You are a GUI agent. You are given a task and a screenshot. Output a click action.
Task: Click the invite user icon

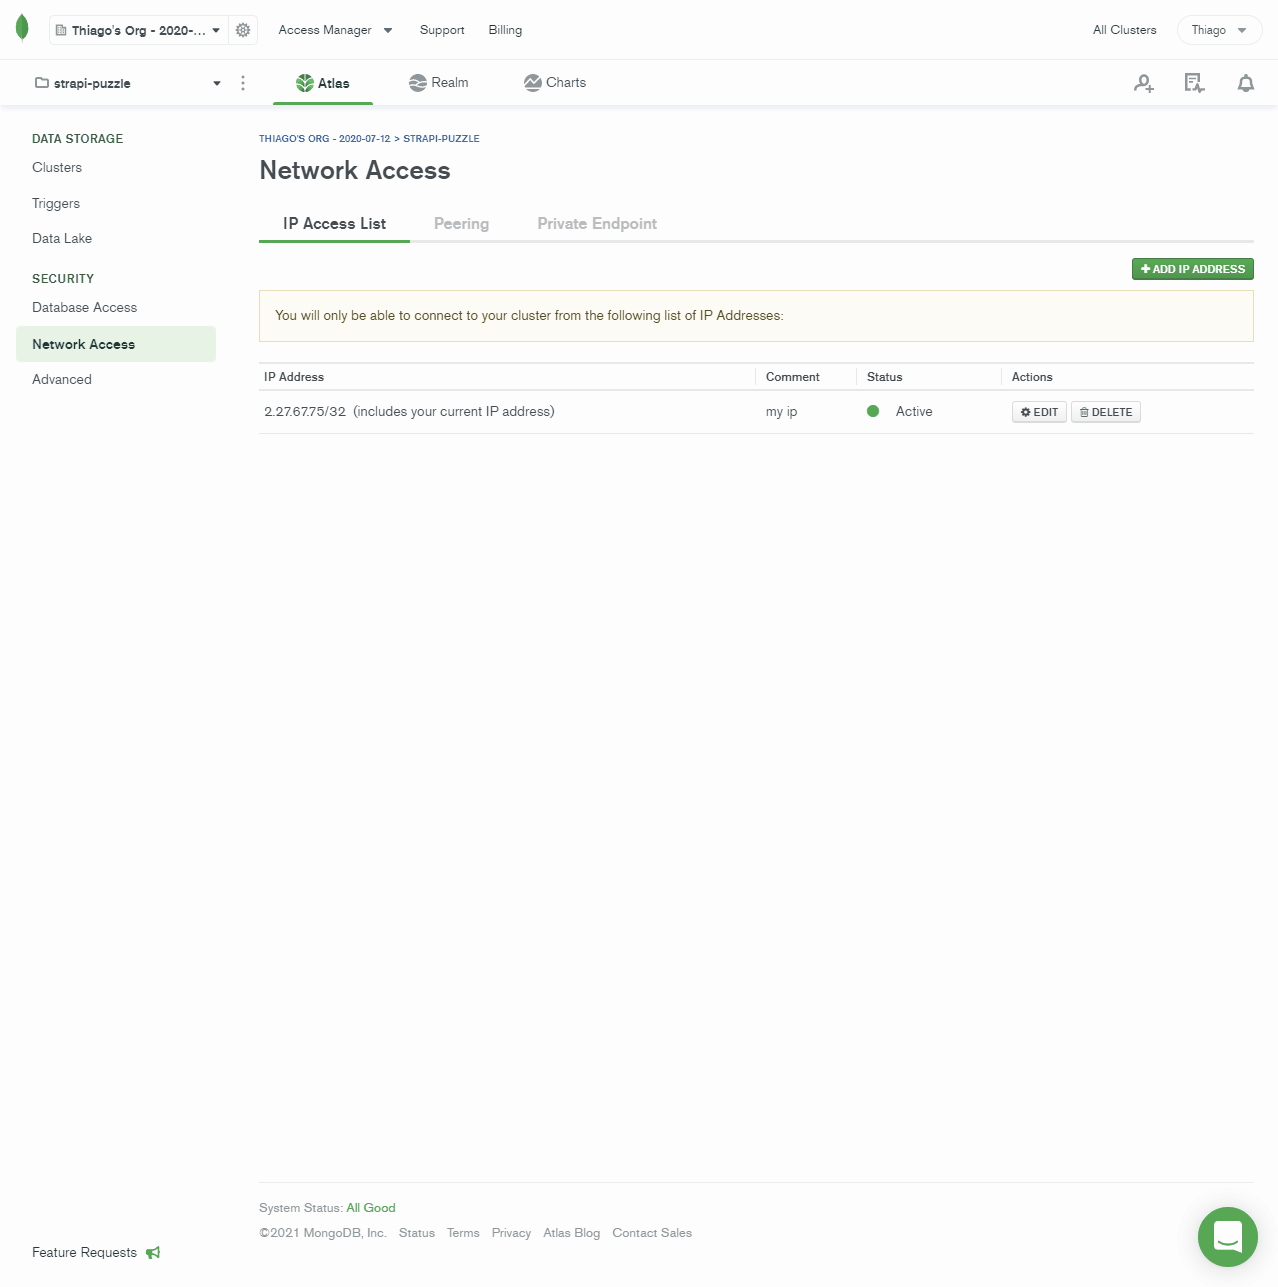point(1144,83)
